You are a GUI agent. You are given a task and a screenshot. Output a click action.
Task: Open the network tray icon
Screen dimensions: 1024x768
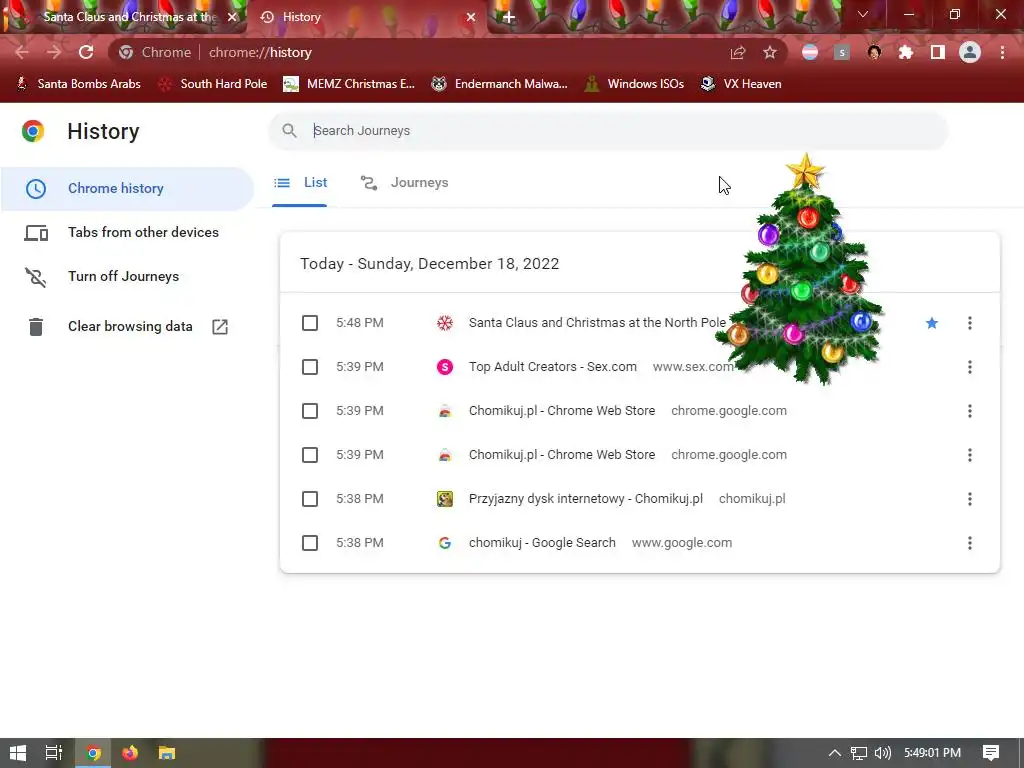point(859,753)
